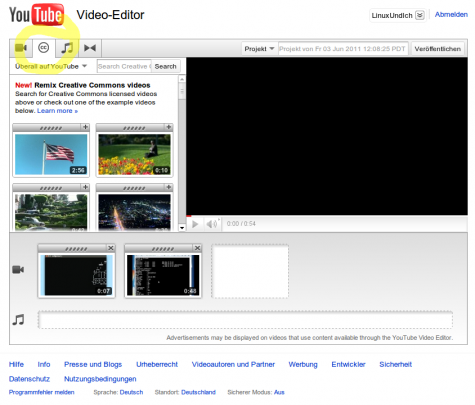Open the Info footer link
The height and width of the screenshot is (405, 475).
[x=44, y=364]
